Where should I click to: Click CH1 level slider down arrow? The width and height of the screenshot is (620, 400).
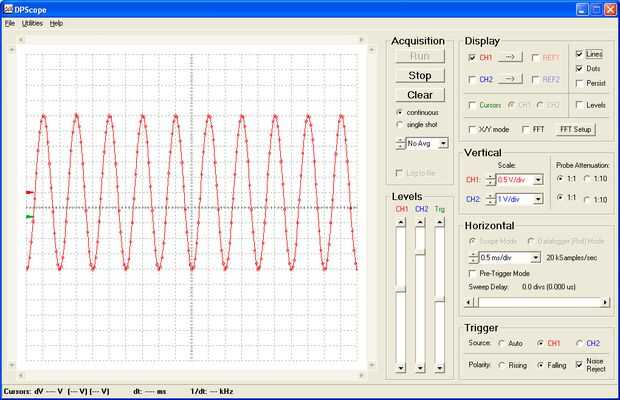click(401, 368)
